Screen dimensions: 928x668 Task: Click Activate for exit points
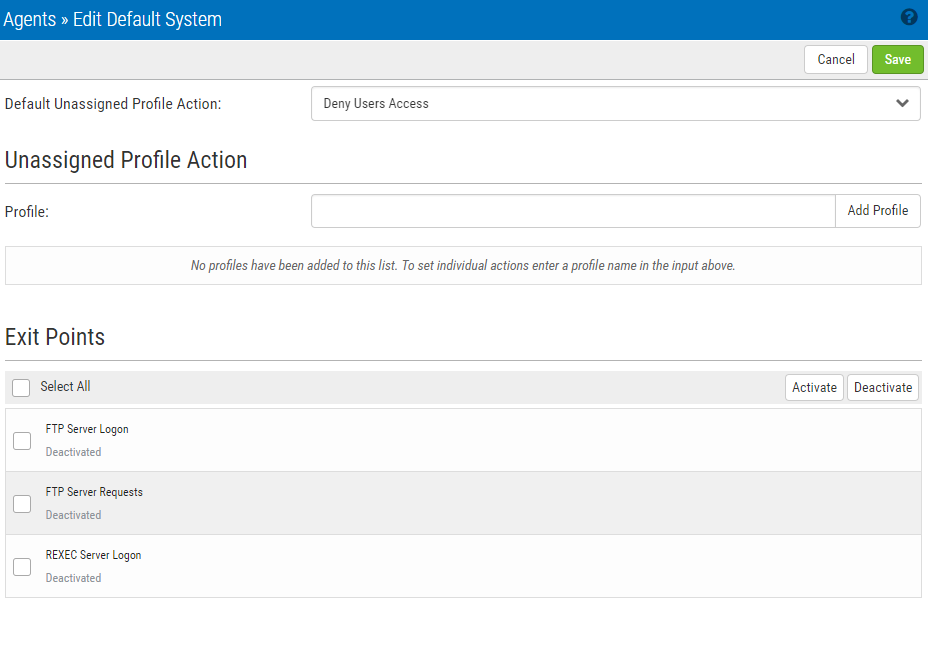[814, 388]
